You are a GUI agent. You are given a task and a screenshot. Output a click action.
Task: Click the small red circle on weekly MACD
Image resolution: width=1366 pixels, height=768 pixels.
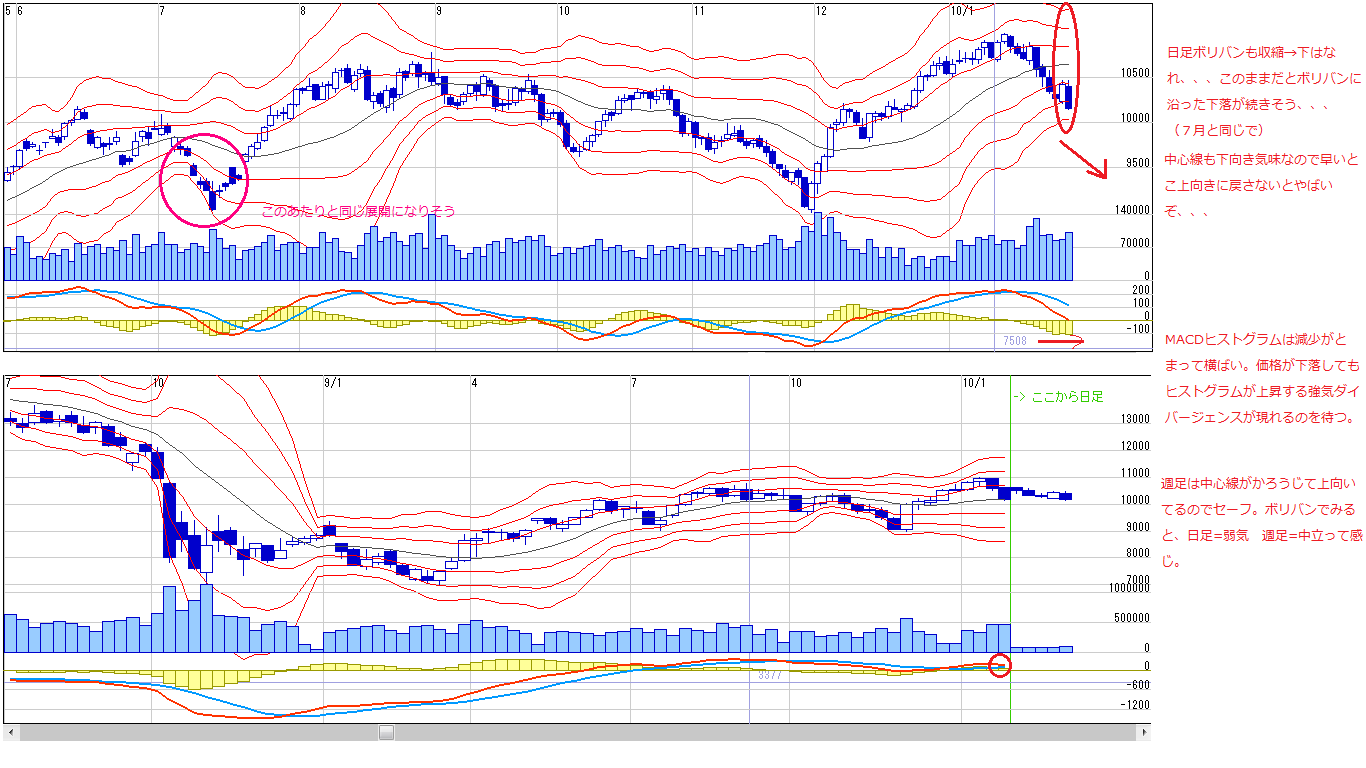pyautogui.click(x=999, y=665)
